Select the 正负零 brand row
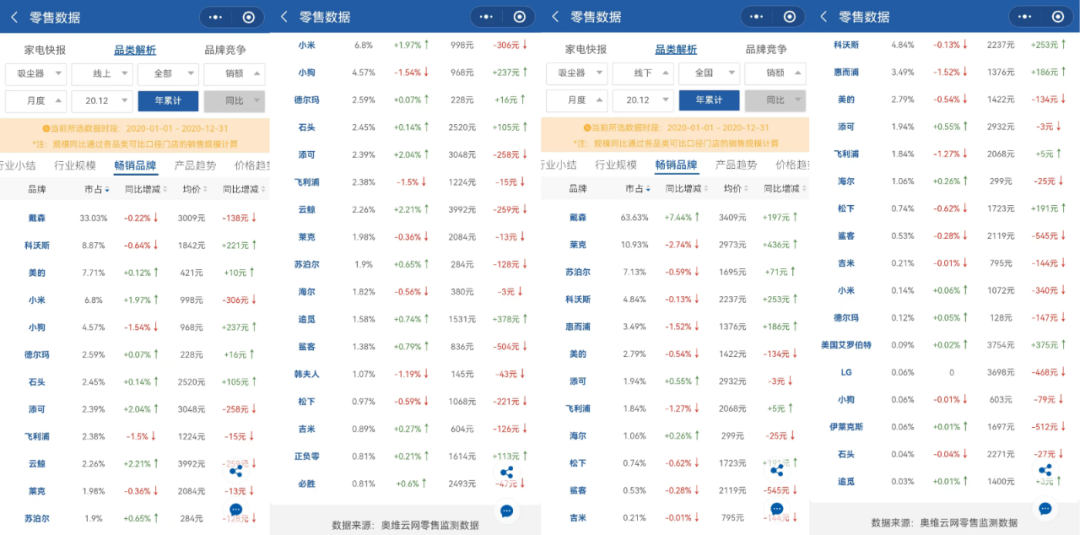Screen dimensions: 1080x535 click(x=307, y=457)
